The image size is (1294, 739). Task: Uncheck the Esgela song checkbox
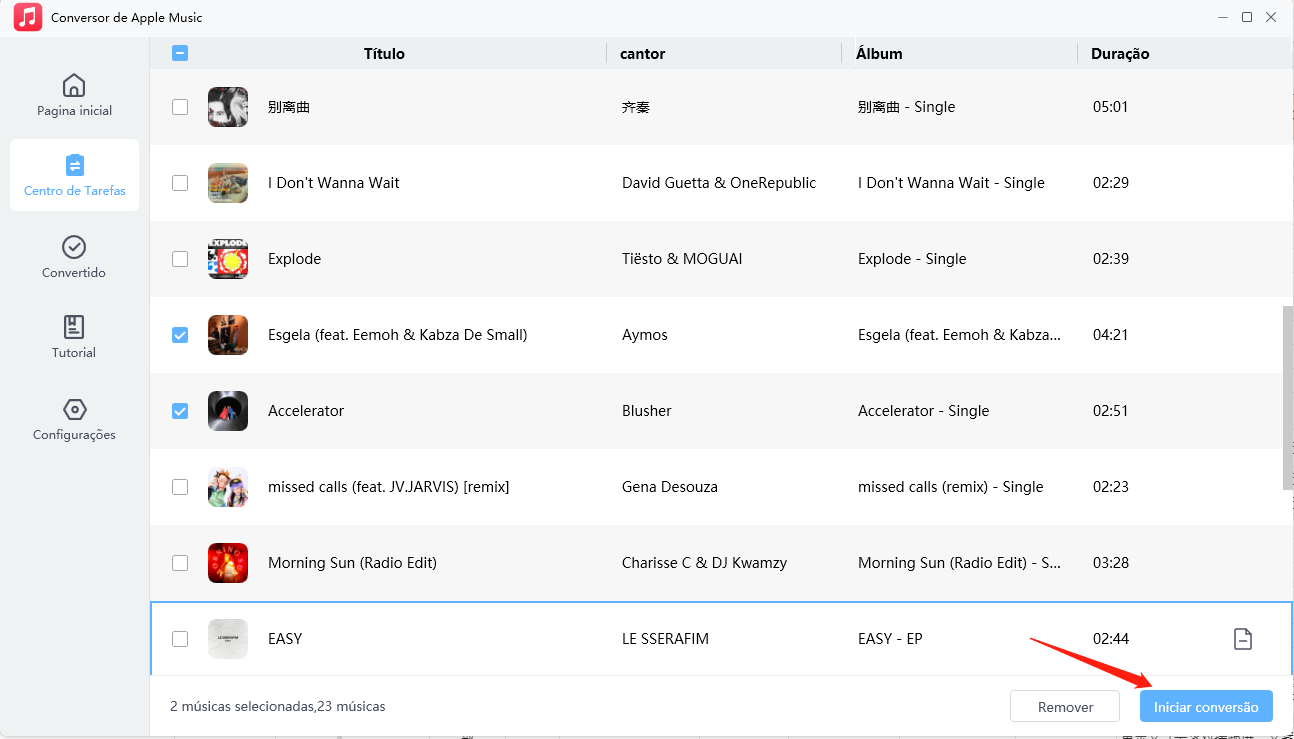click(x=180, y=335)
